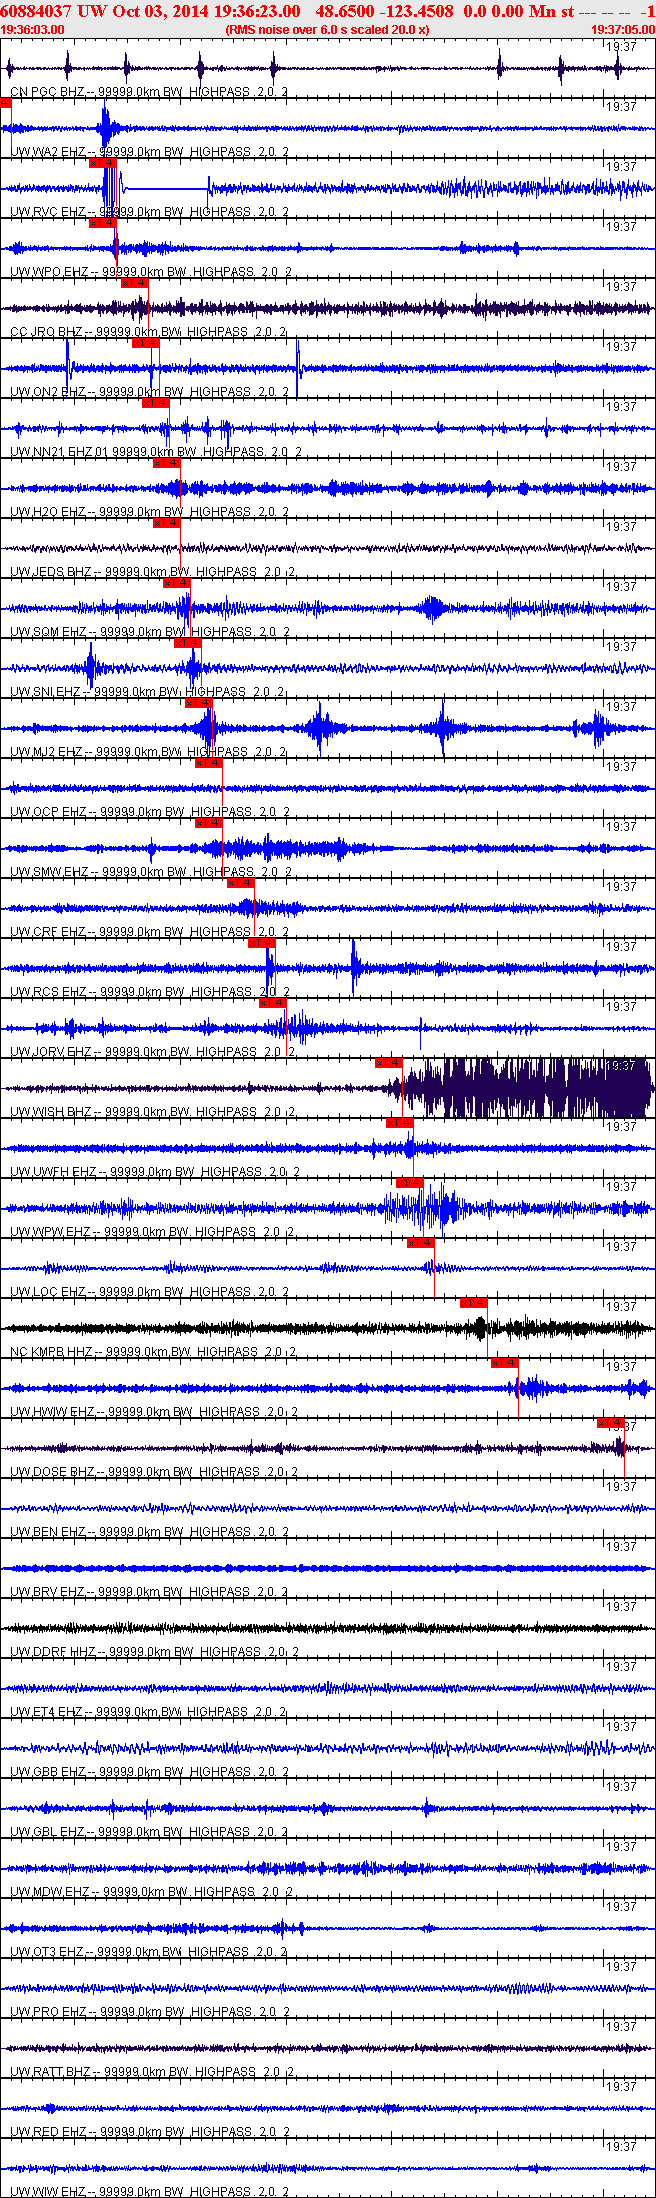Click the red pick flag on RCS trace
This screenshot has height=2198, width=656.
click(x=262, y=942)
